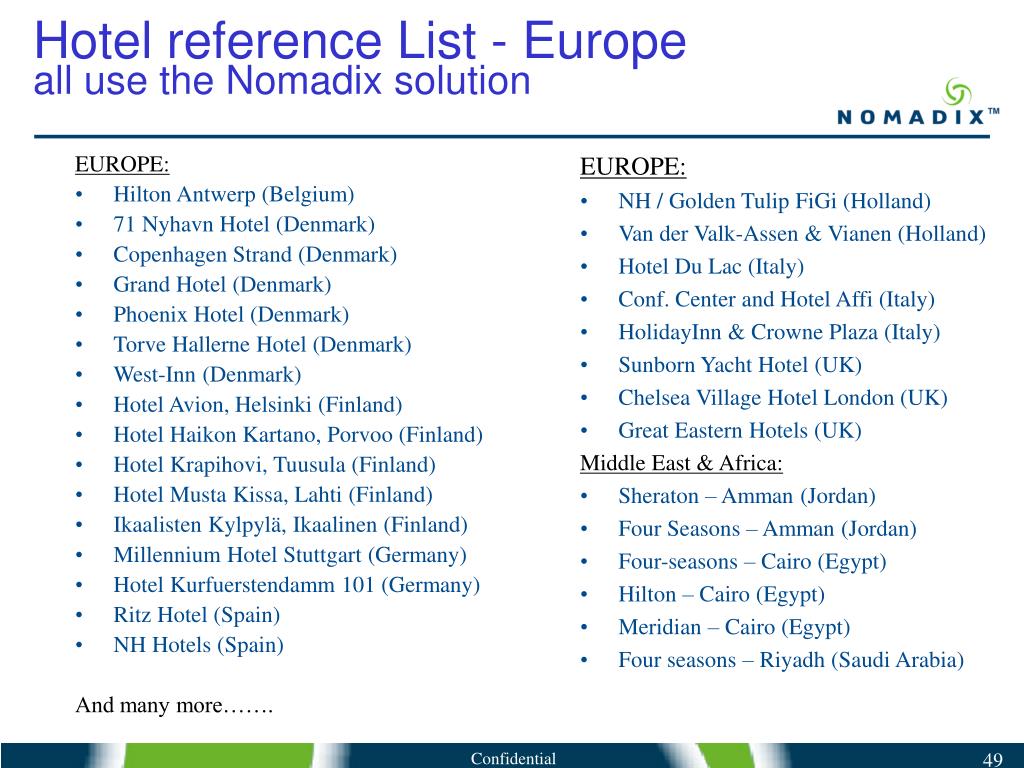Click '71 Nyhavn Hotel (Denmark)' entry
This screenshot has height=768, width=1024.
coord(244,225)
